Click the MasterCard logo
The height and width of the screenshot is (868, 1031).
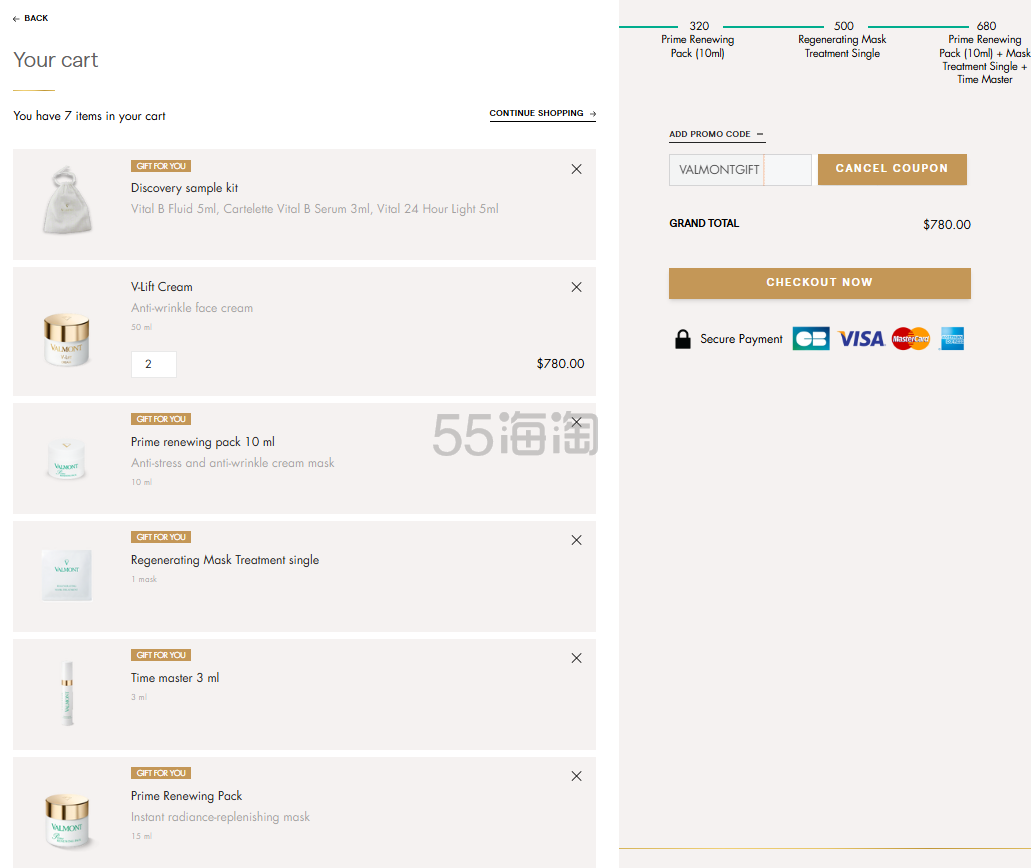click(x=911, y=339)
